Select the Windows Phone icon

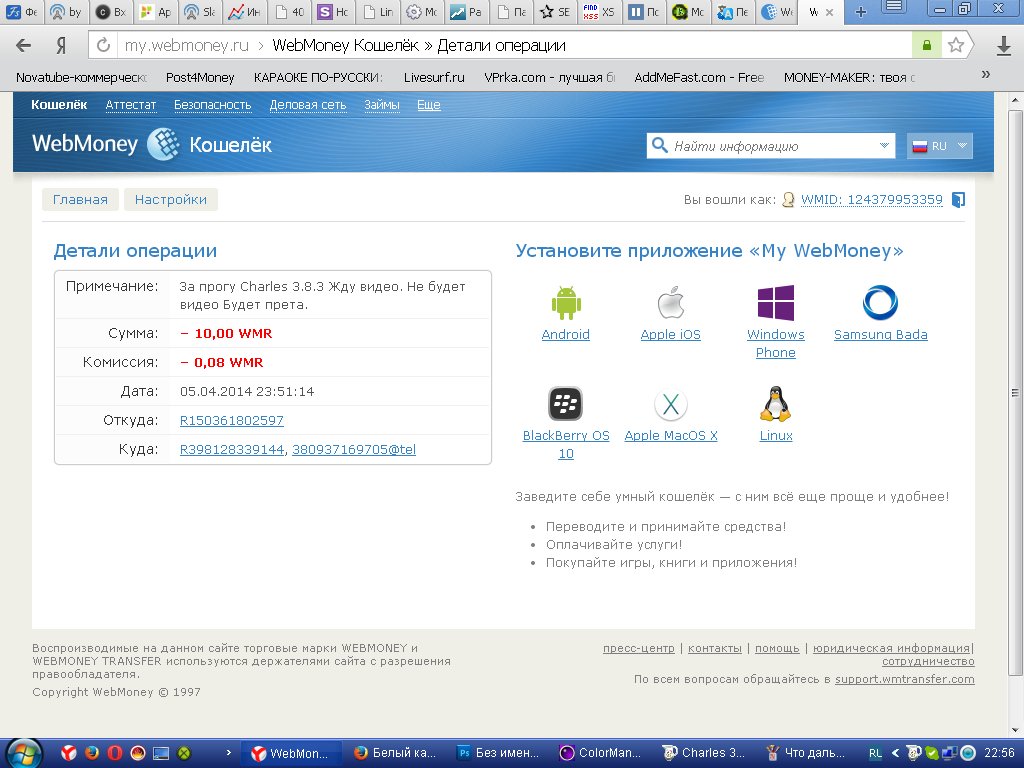pos(775,302)
